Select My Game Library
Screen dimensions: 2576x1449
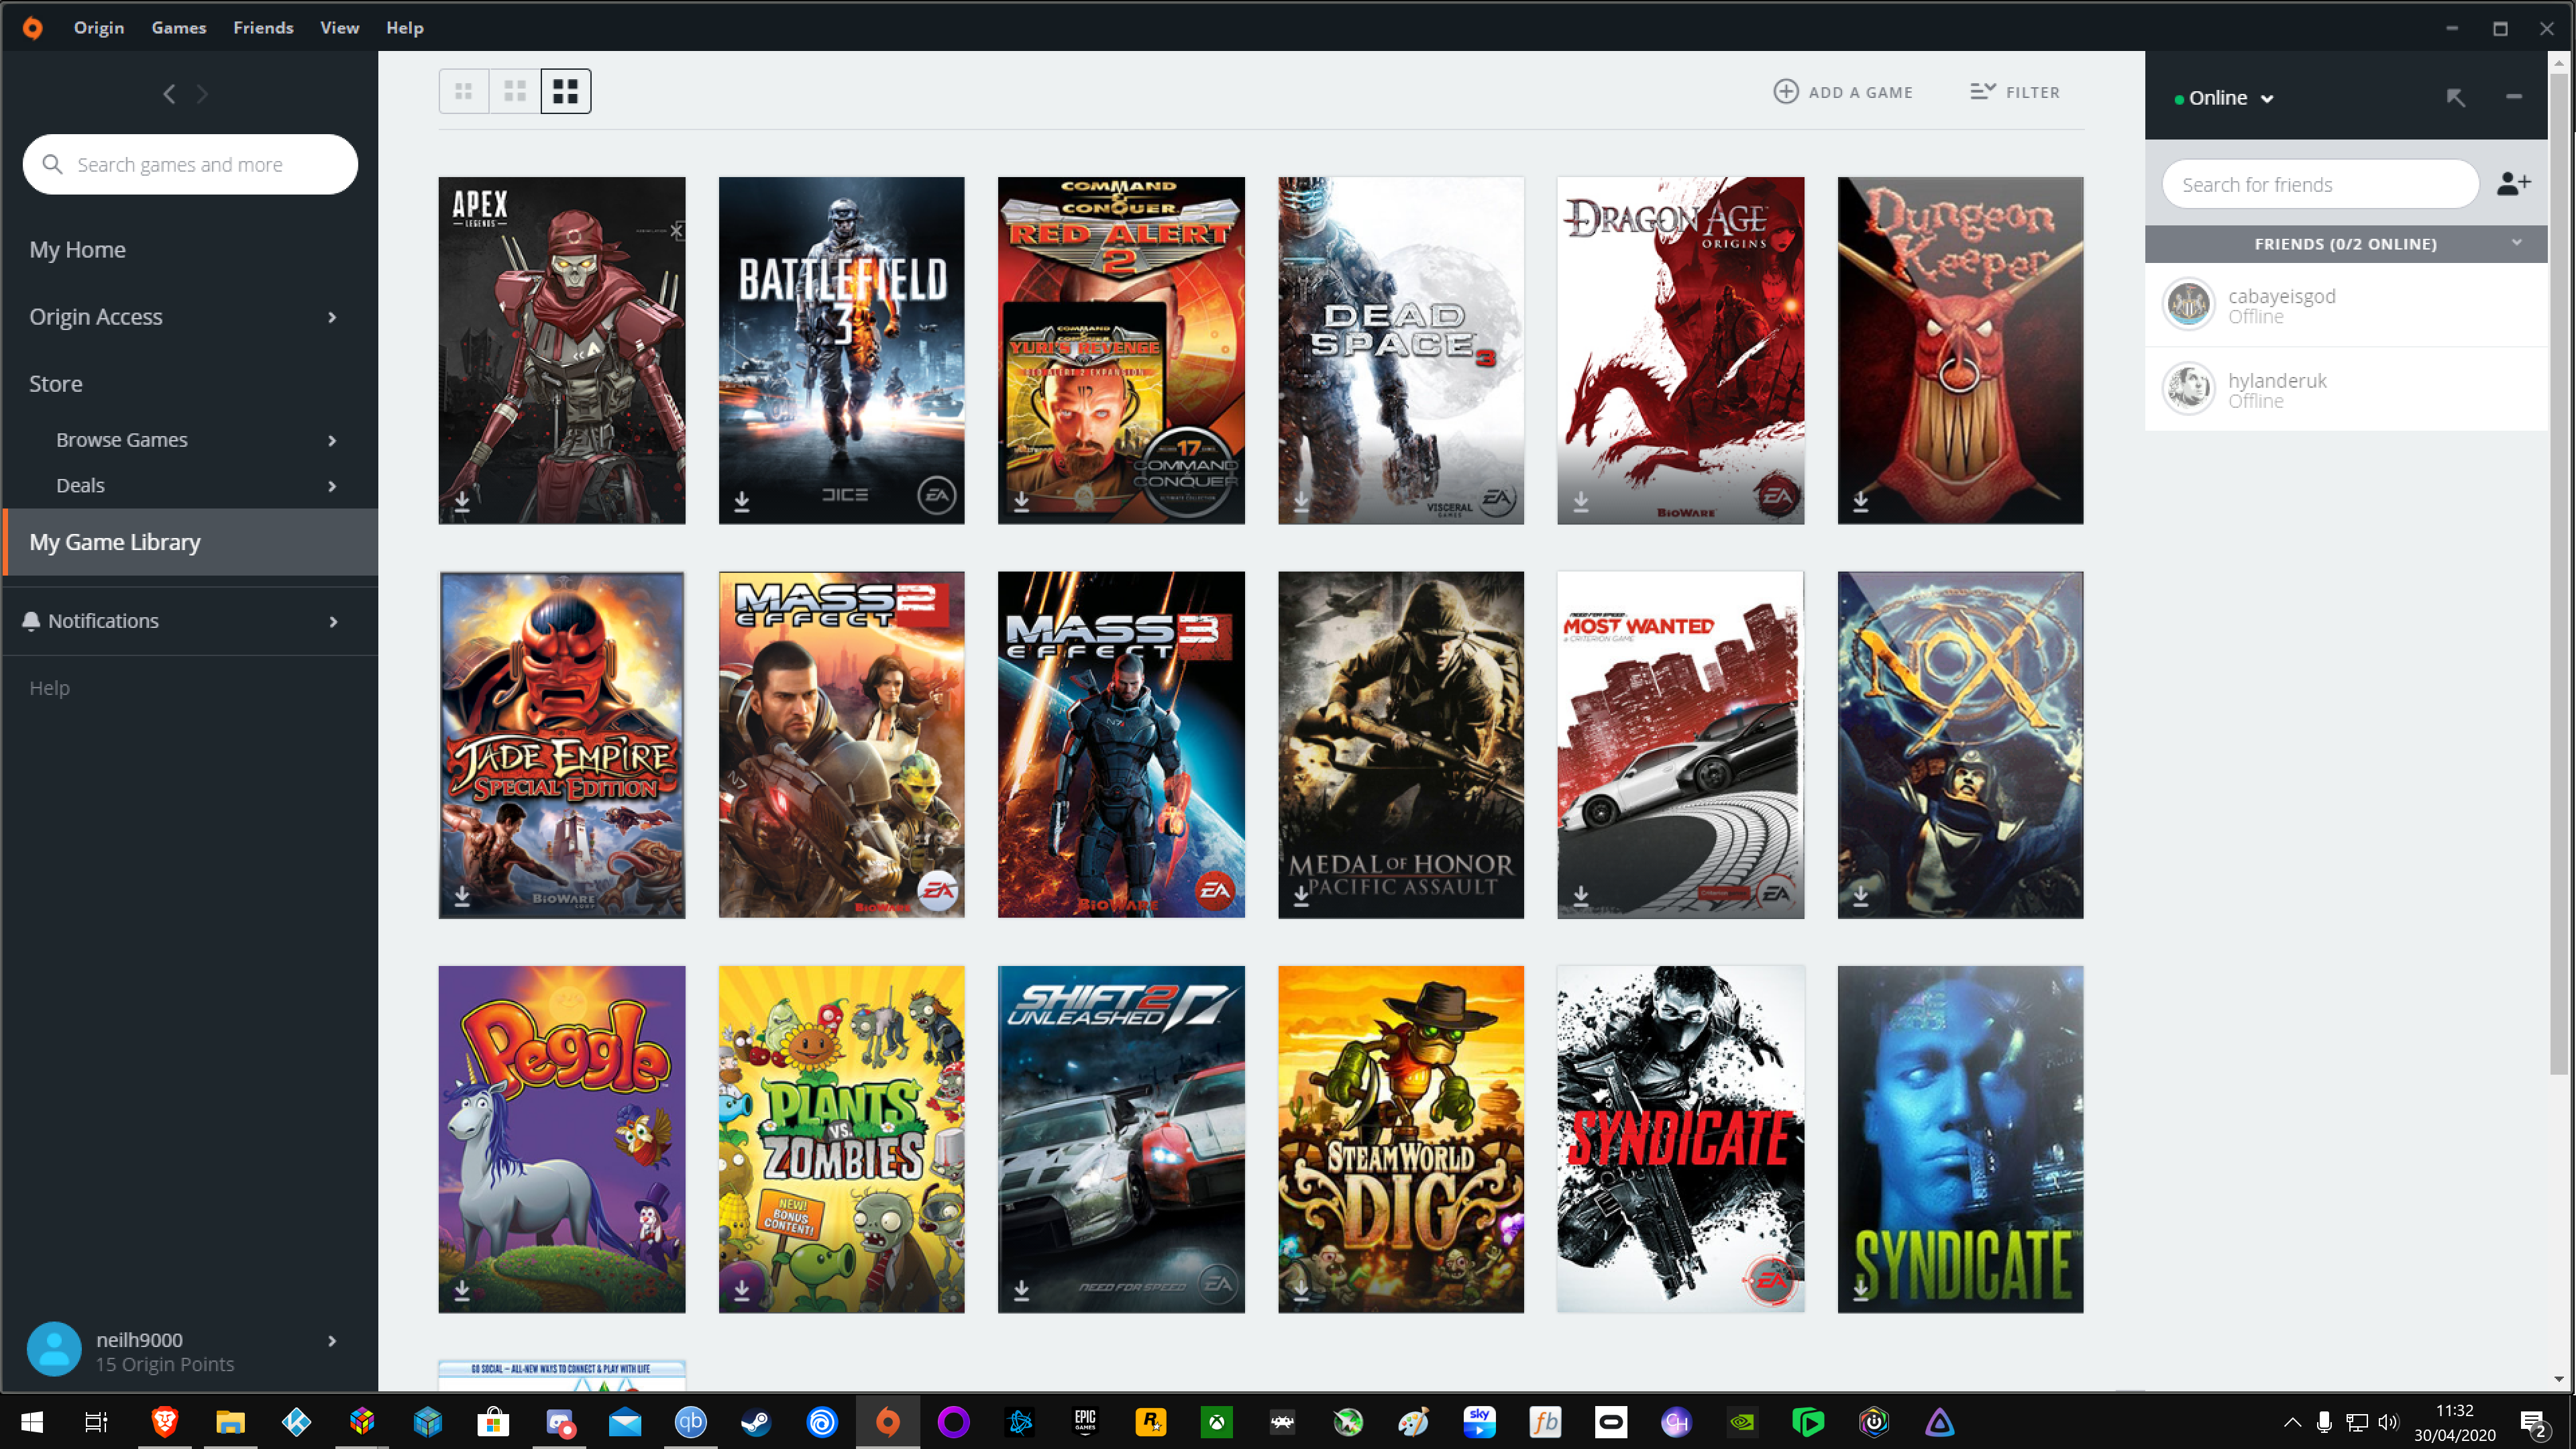190,541
